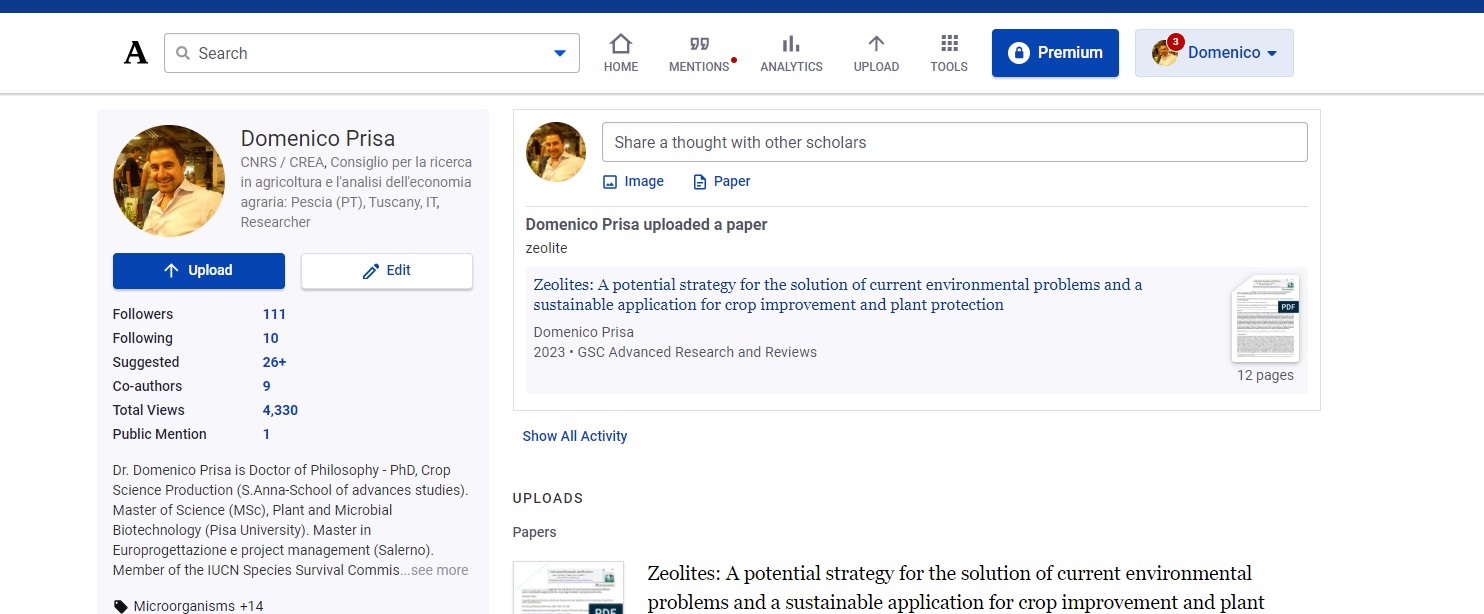The height and width of the screenshot is (614, 1484).
Task: Click the Upload arrow in navbar
Action: click(x=876, y=44)
